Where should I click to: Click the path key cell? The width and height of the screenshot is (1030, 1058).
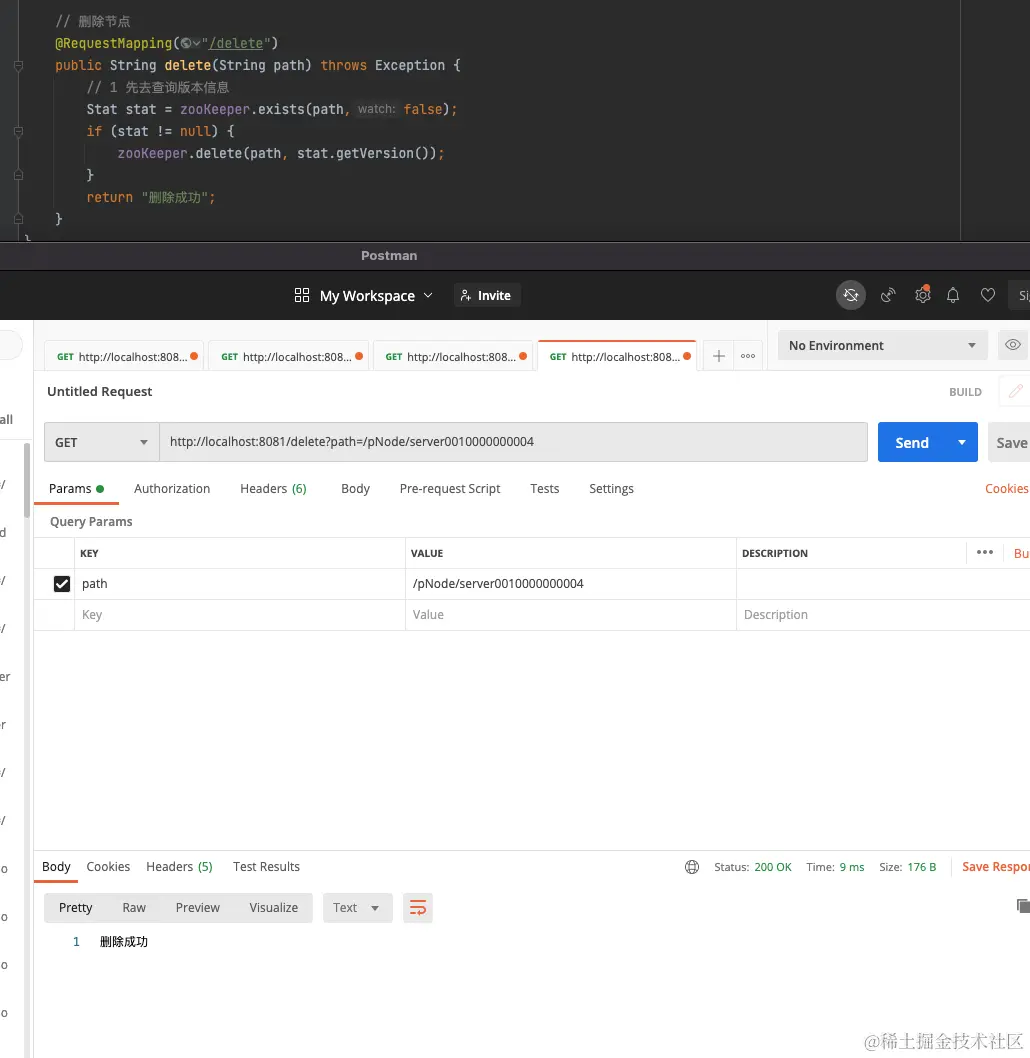(239, 584)
